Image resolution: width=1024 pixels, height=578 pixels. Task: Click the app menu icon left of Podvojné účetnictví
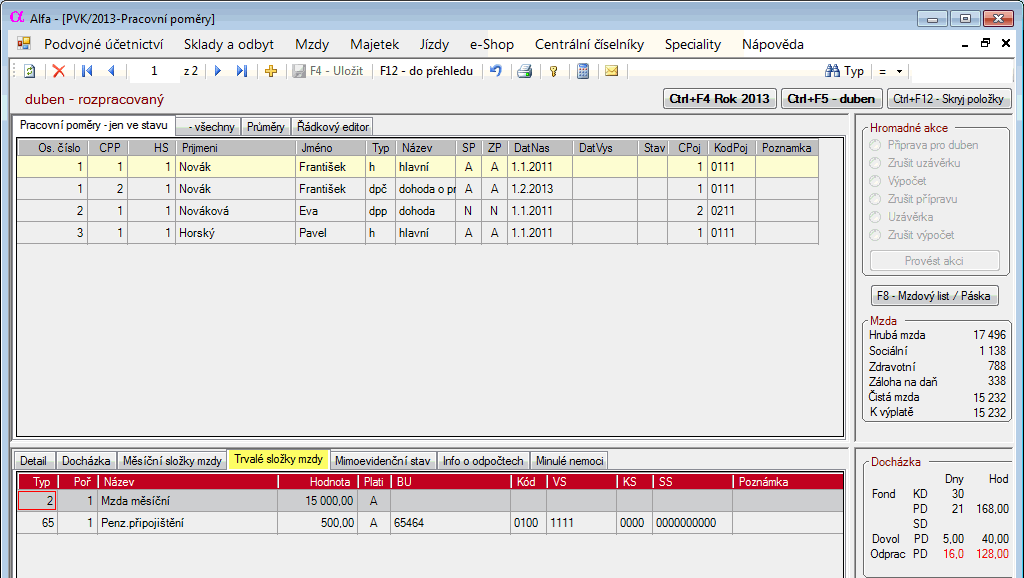point(24,44)
